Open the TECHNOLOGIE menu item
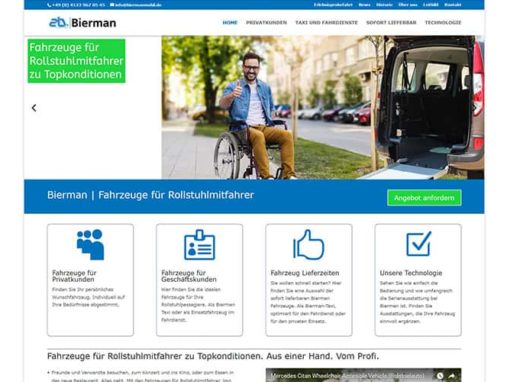 (443, 23)
